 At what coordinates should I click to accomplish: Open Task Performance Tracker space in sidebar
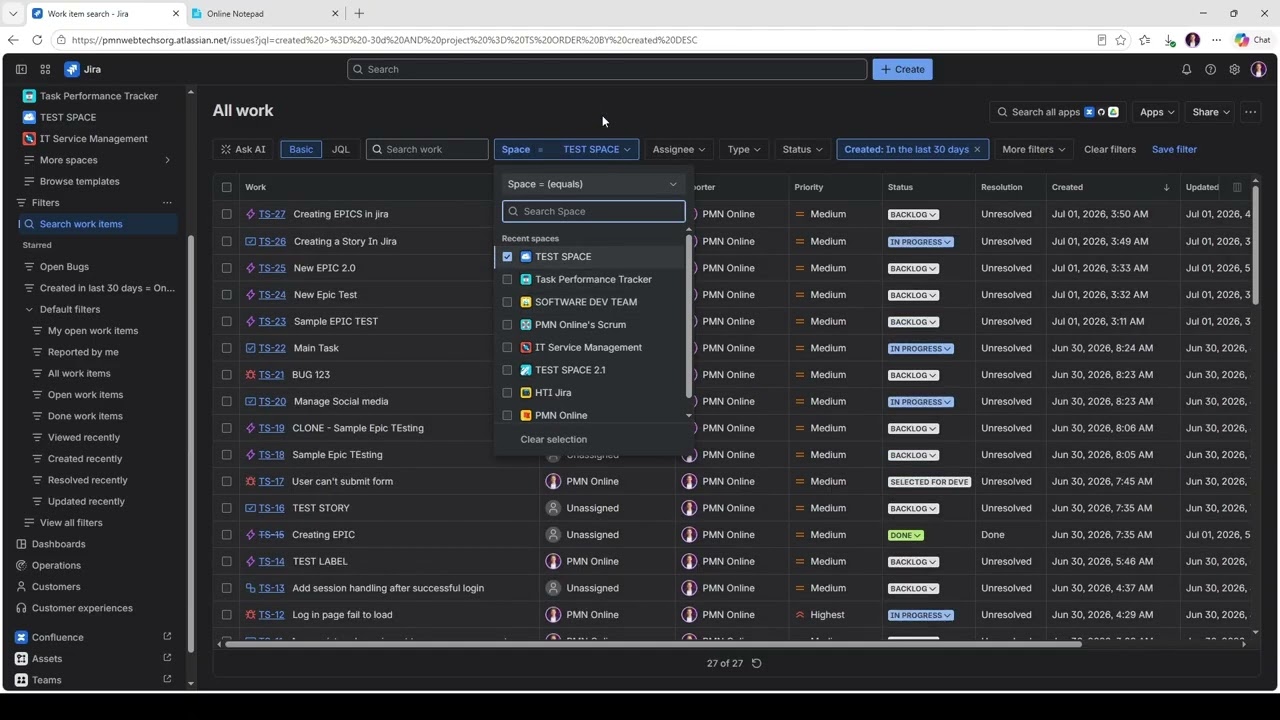click(x=98, y=96)
